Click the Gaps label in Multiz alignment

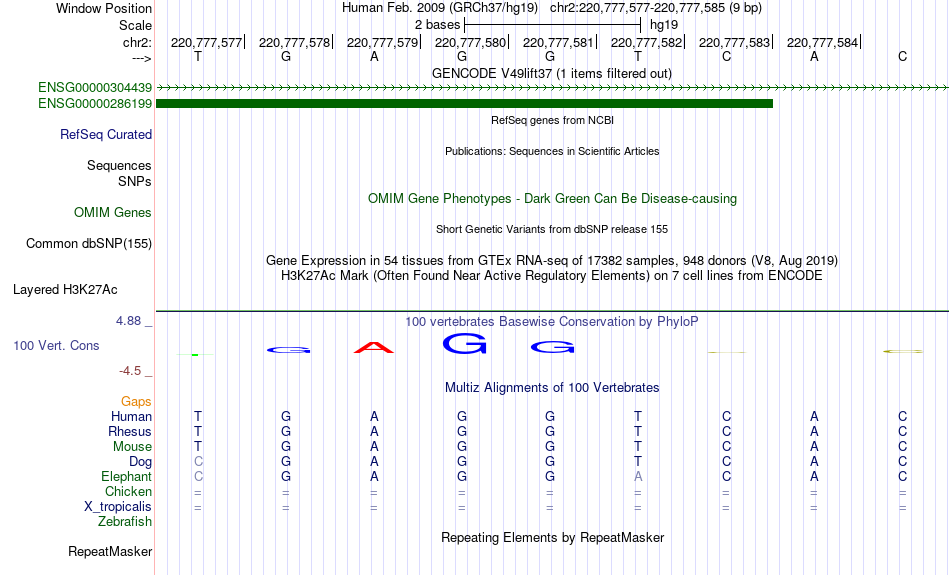[136, 402]
